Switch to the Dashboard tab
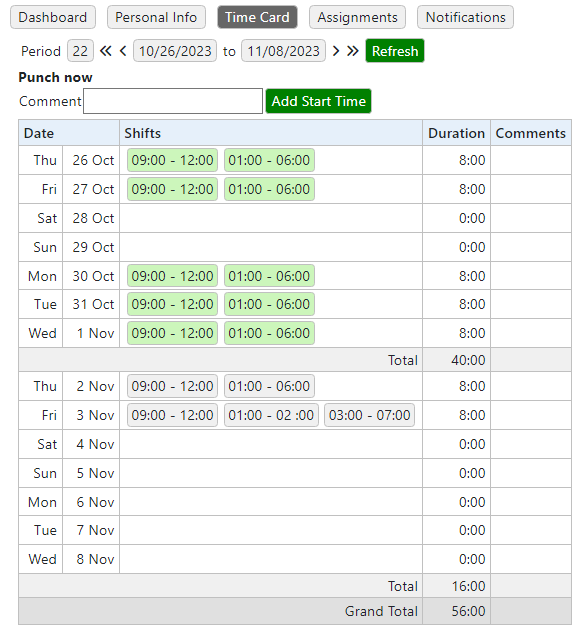The image size is (583, 636). point(53,17)
